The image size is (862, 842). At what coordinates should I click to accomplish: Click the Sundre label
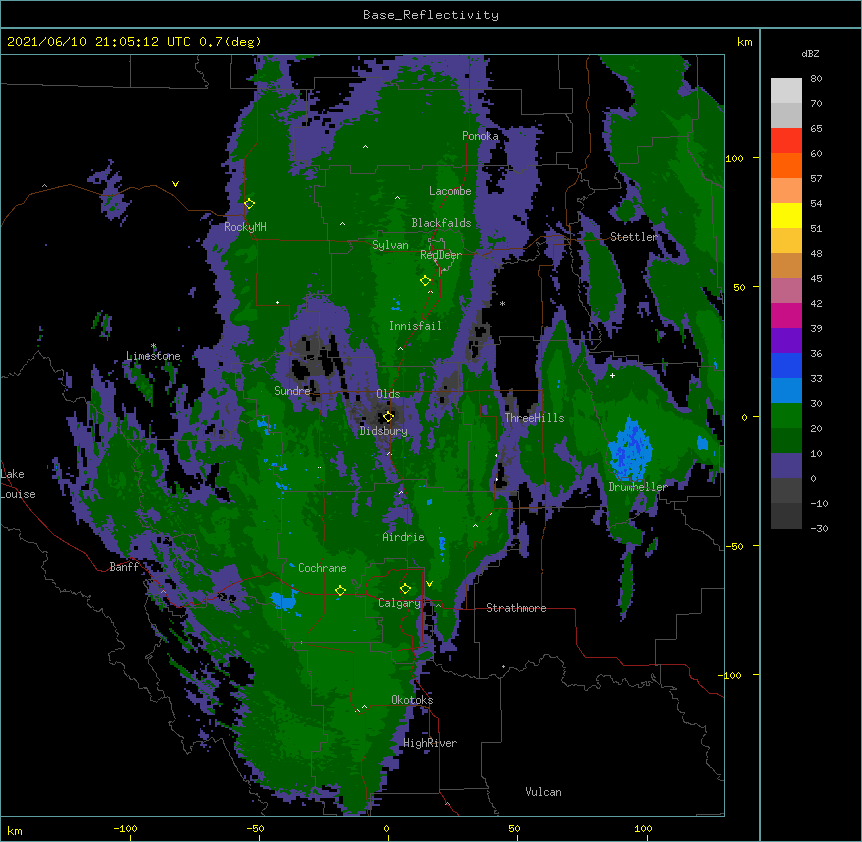[x=292, y=391]
